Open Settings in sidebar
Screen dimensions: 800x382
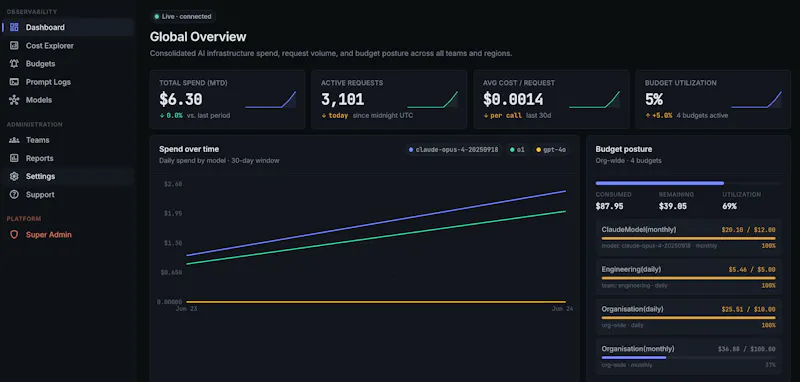pos(68,176)
